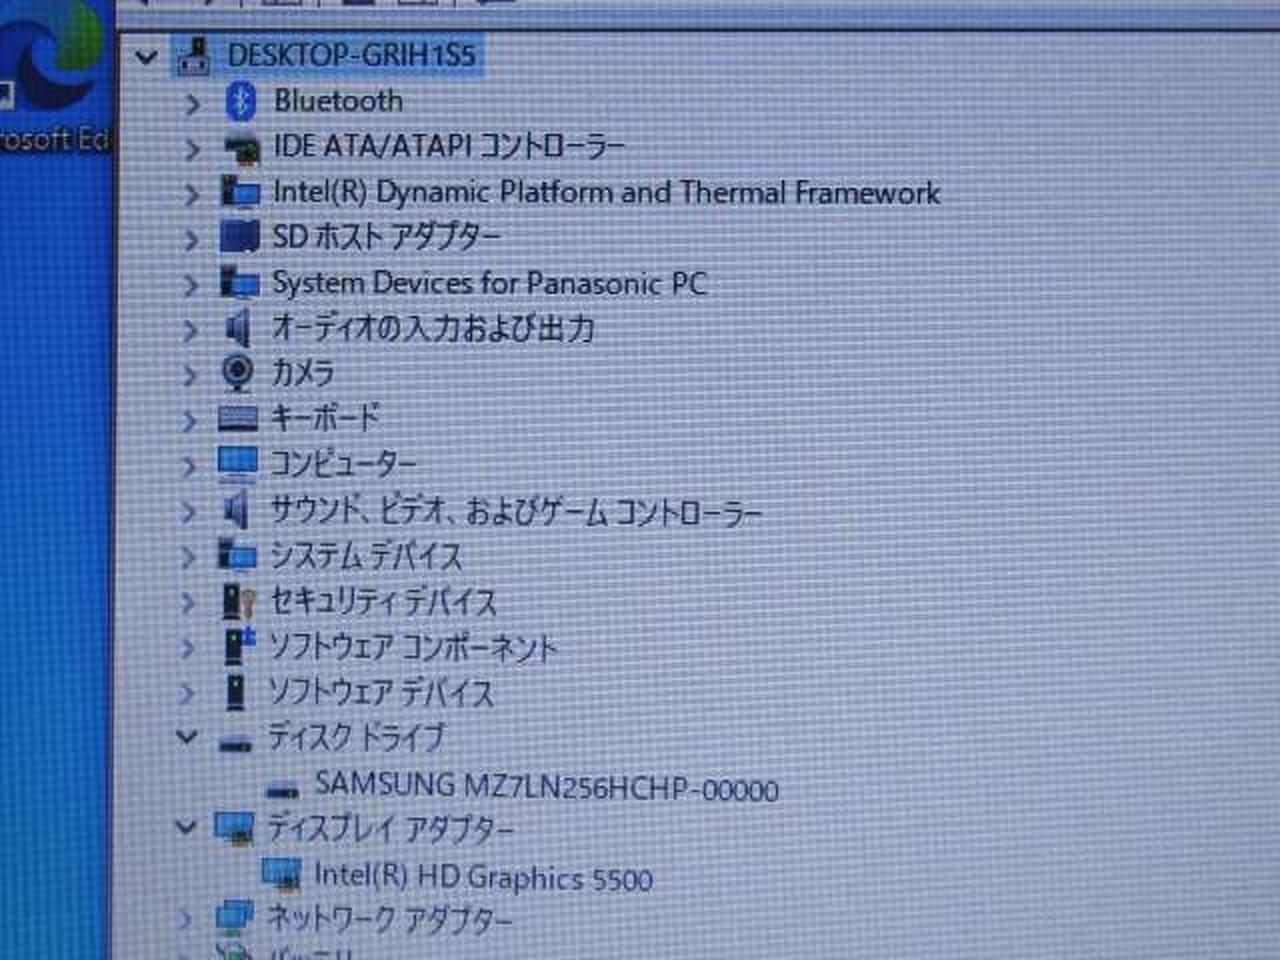Expand the Bluetooth category arrow
The height and width of the screenshot is (960, 1280).
coord(192,103)
